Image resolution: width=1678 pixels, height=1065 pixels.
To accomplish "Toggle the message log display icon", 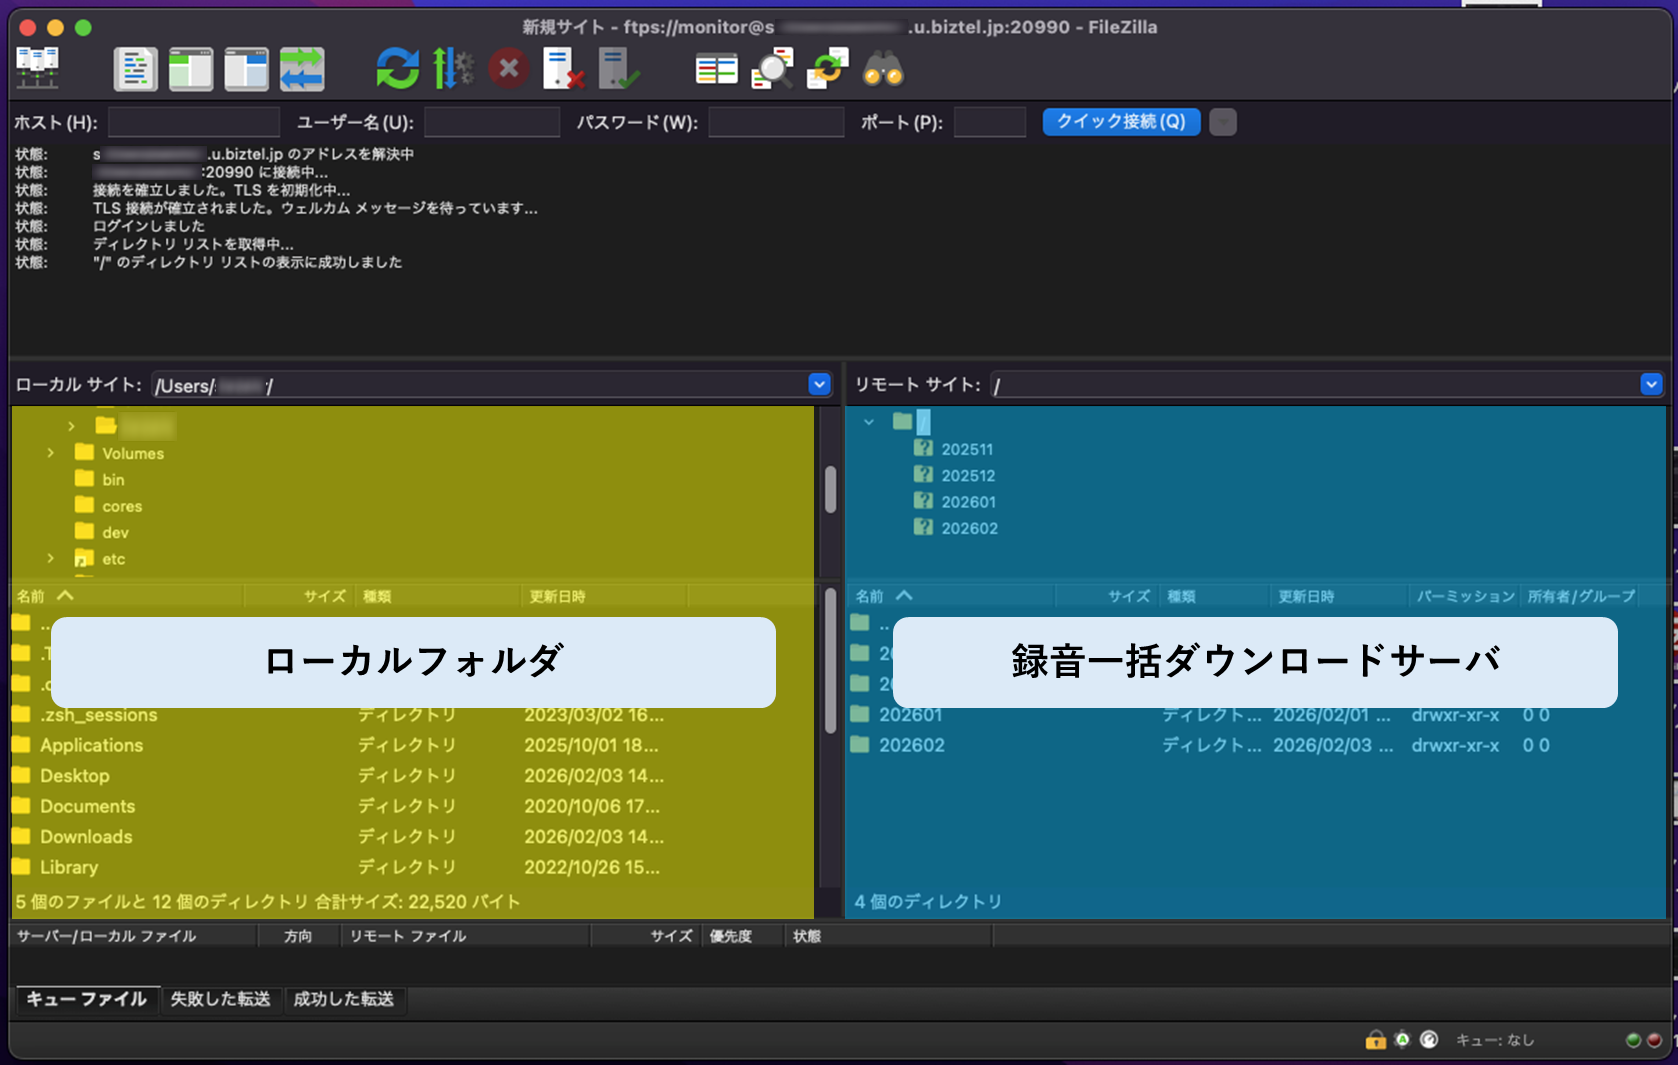I will [x=135, y=69].
